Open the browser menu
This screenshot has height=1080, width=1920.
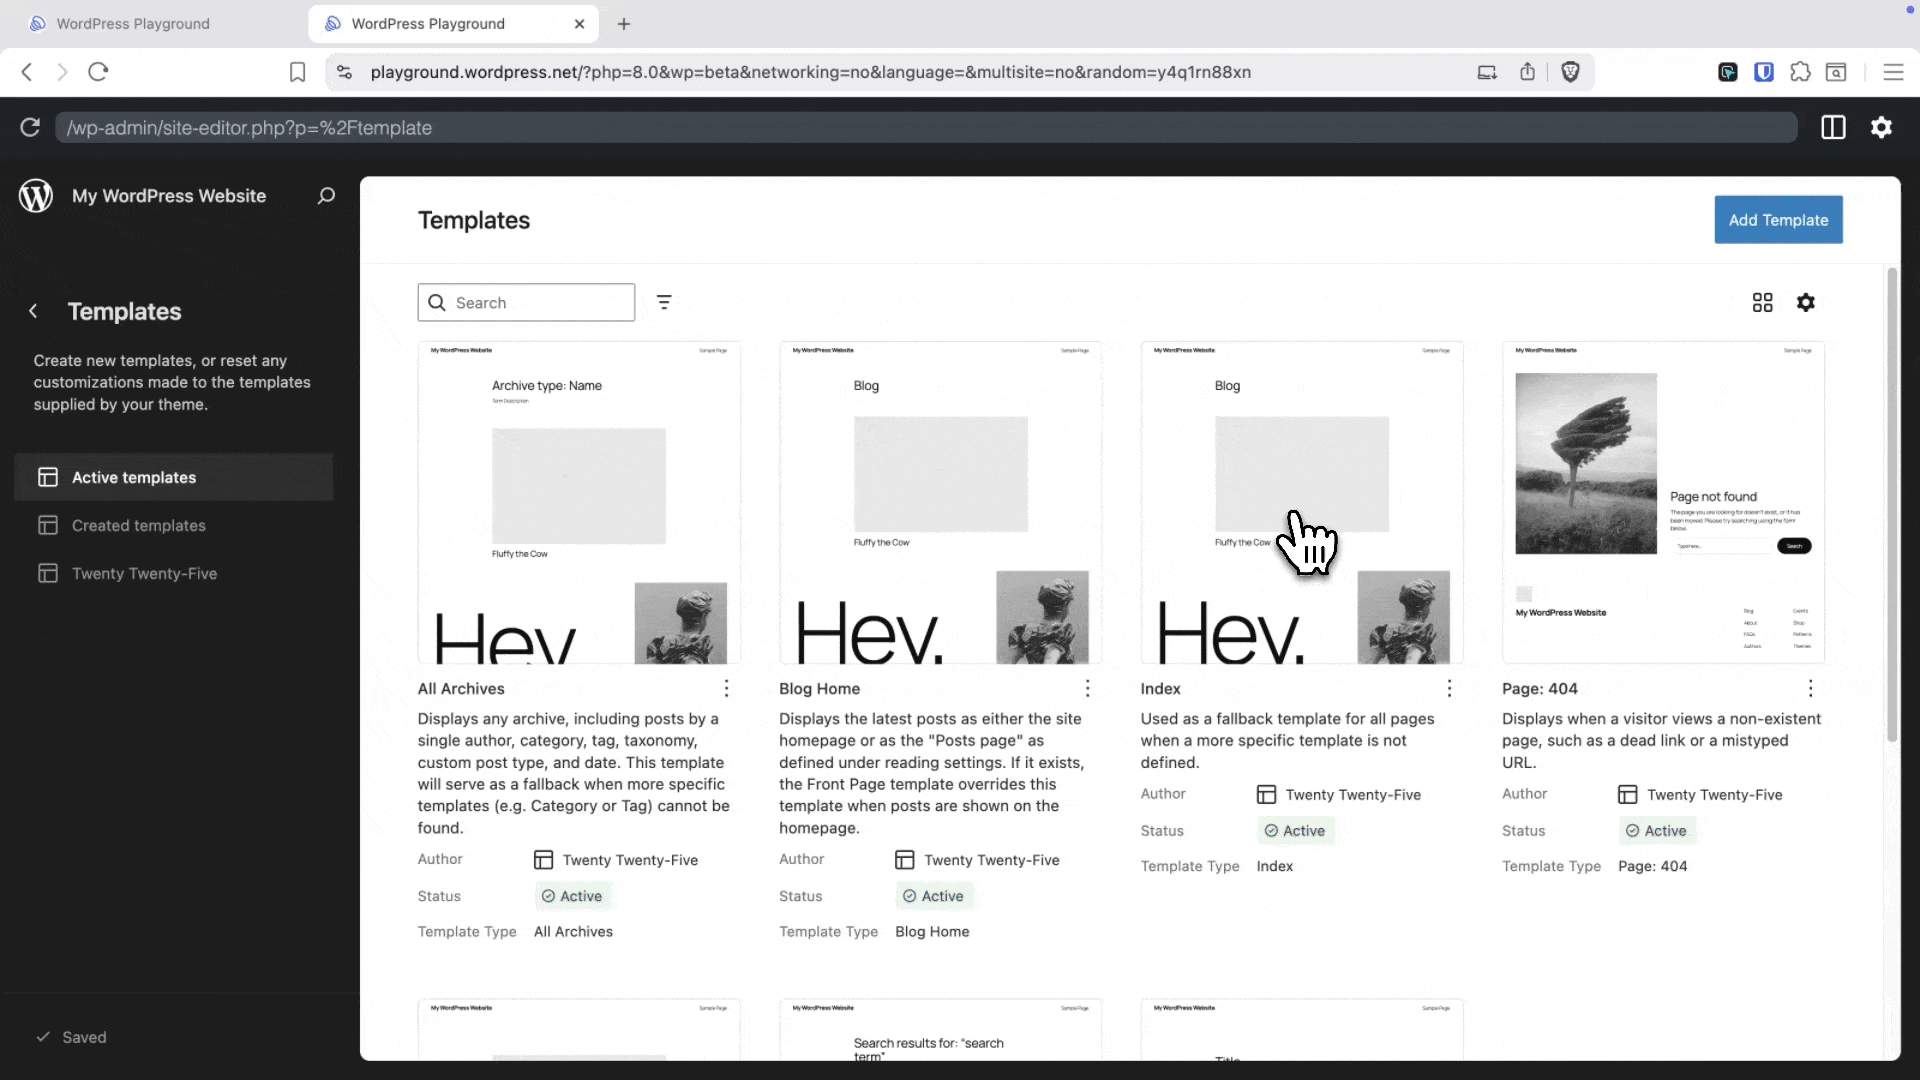[1893, 72]
